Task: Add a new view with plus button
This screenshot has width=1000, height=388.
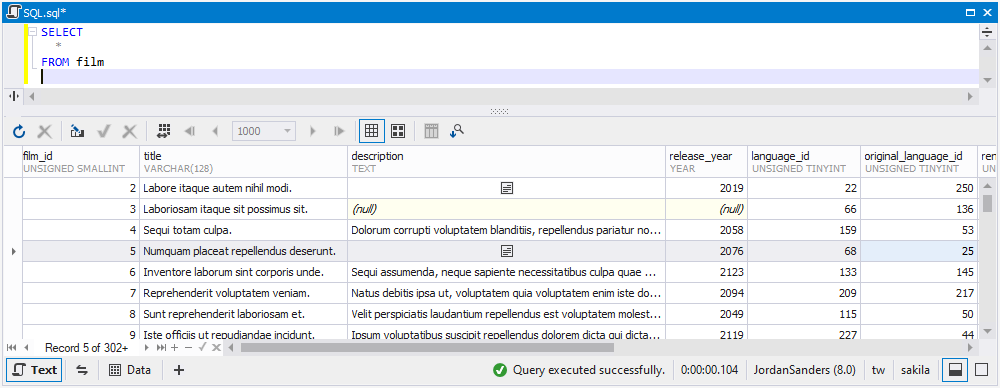Action: [179, 370]
